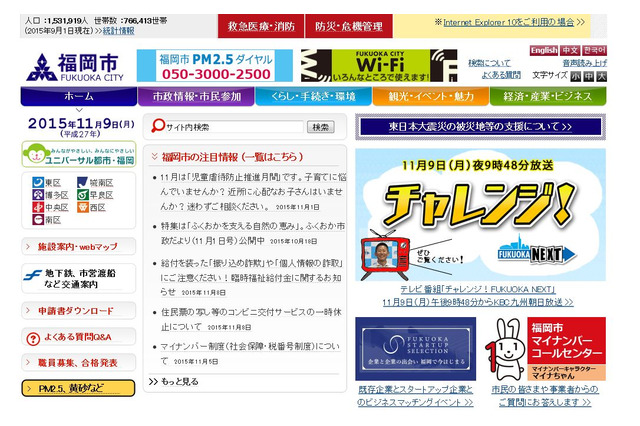Click the site search input field

234,127
